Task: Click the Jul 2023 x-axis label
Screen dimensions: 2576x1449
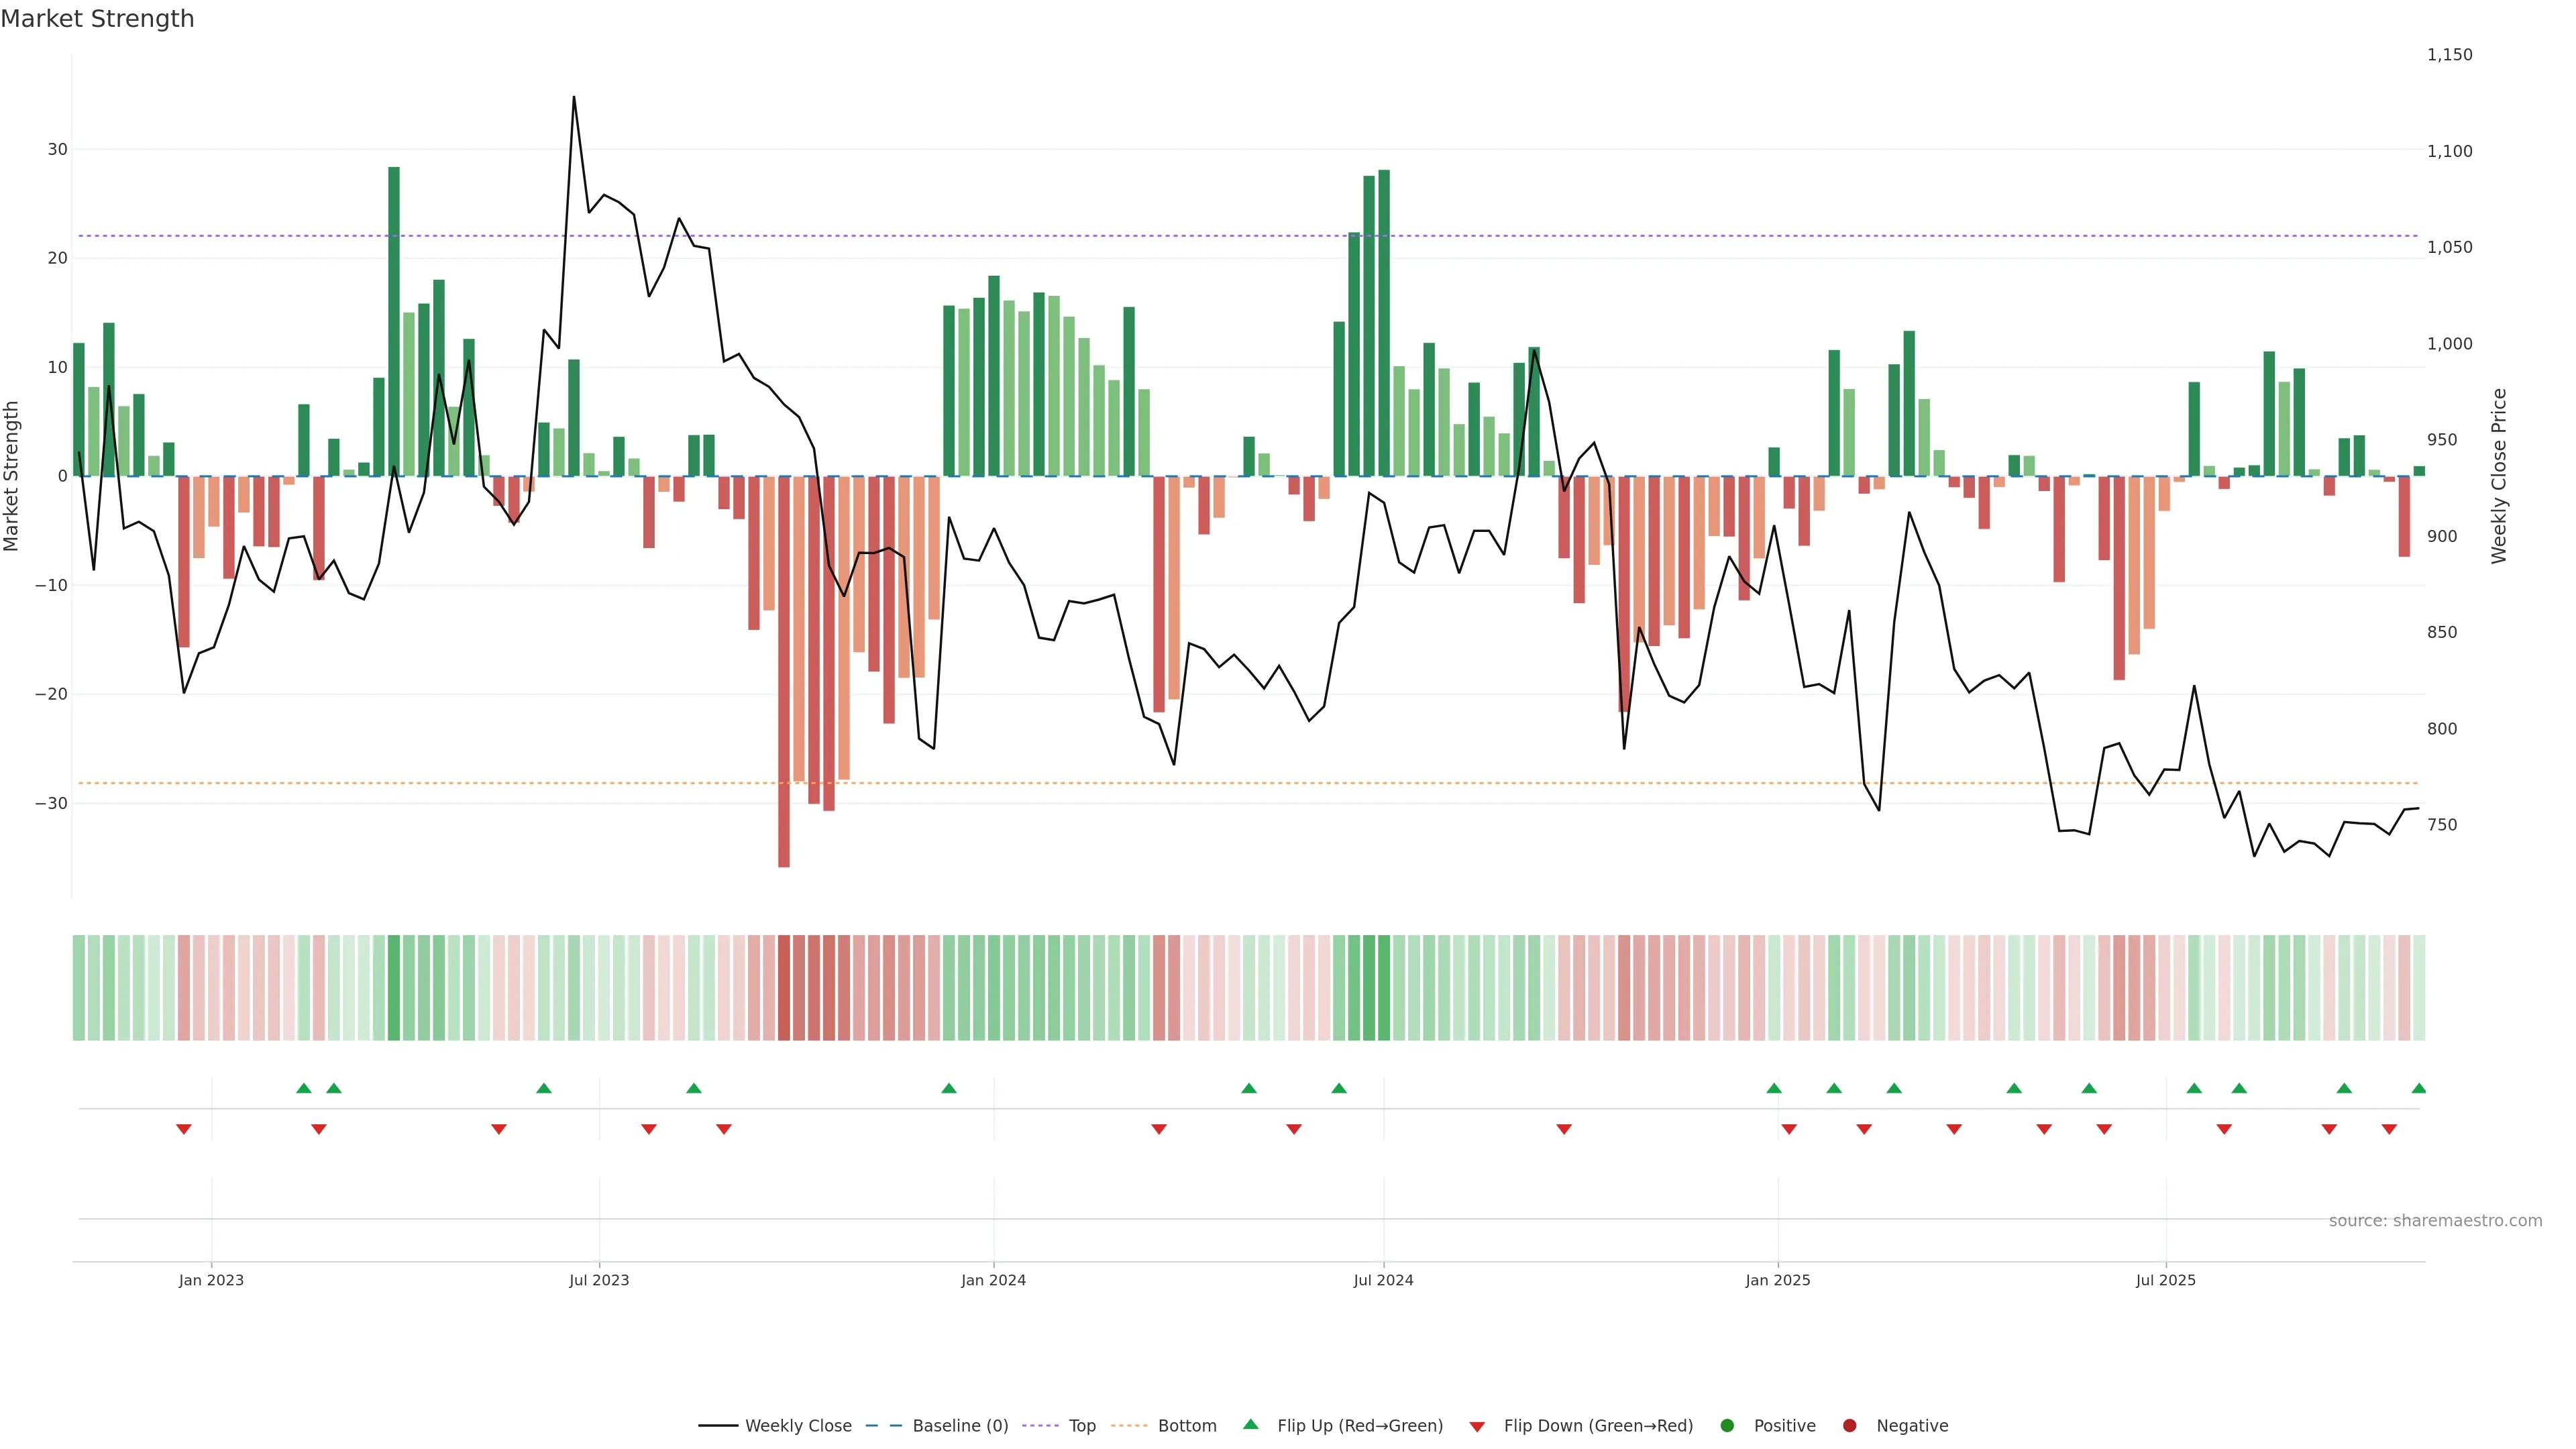Action: tap(599, 1280)
